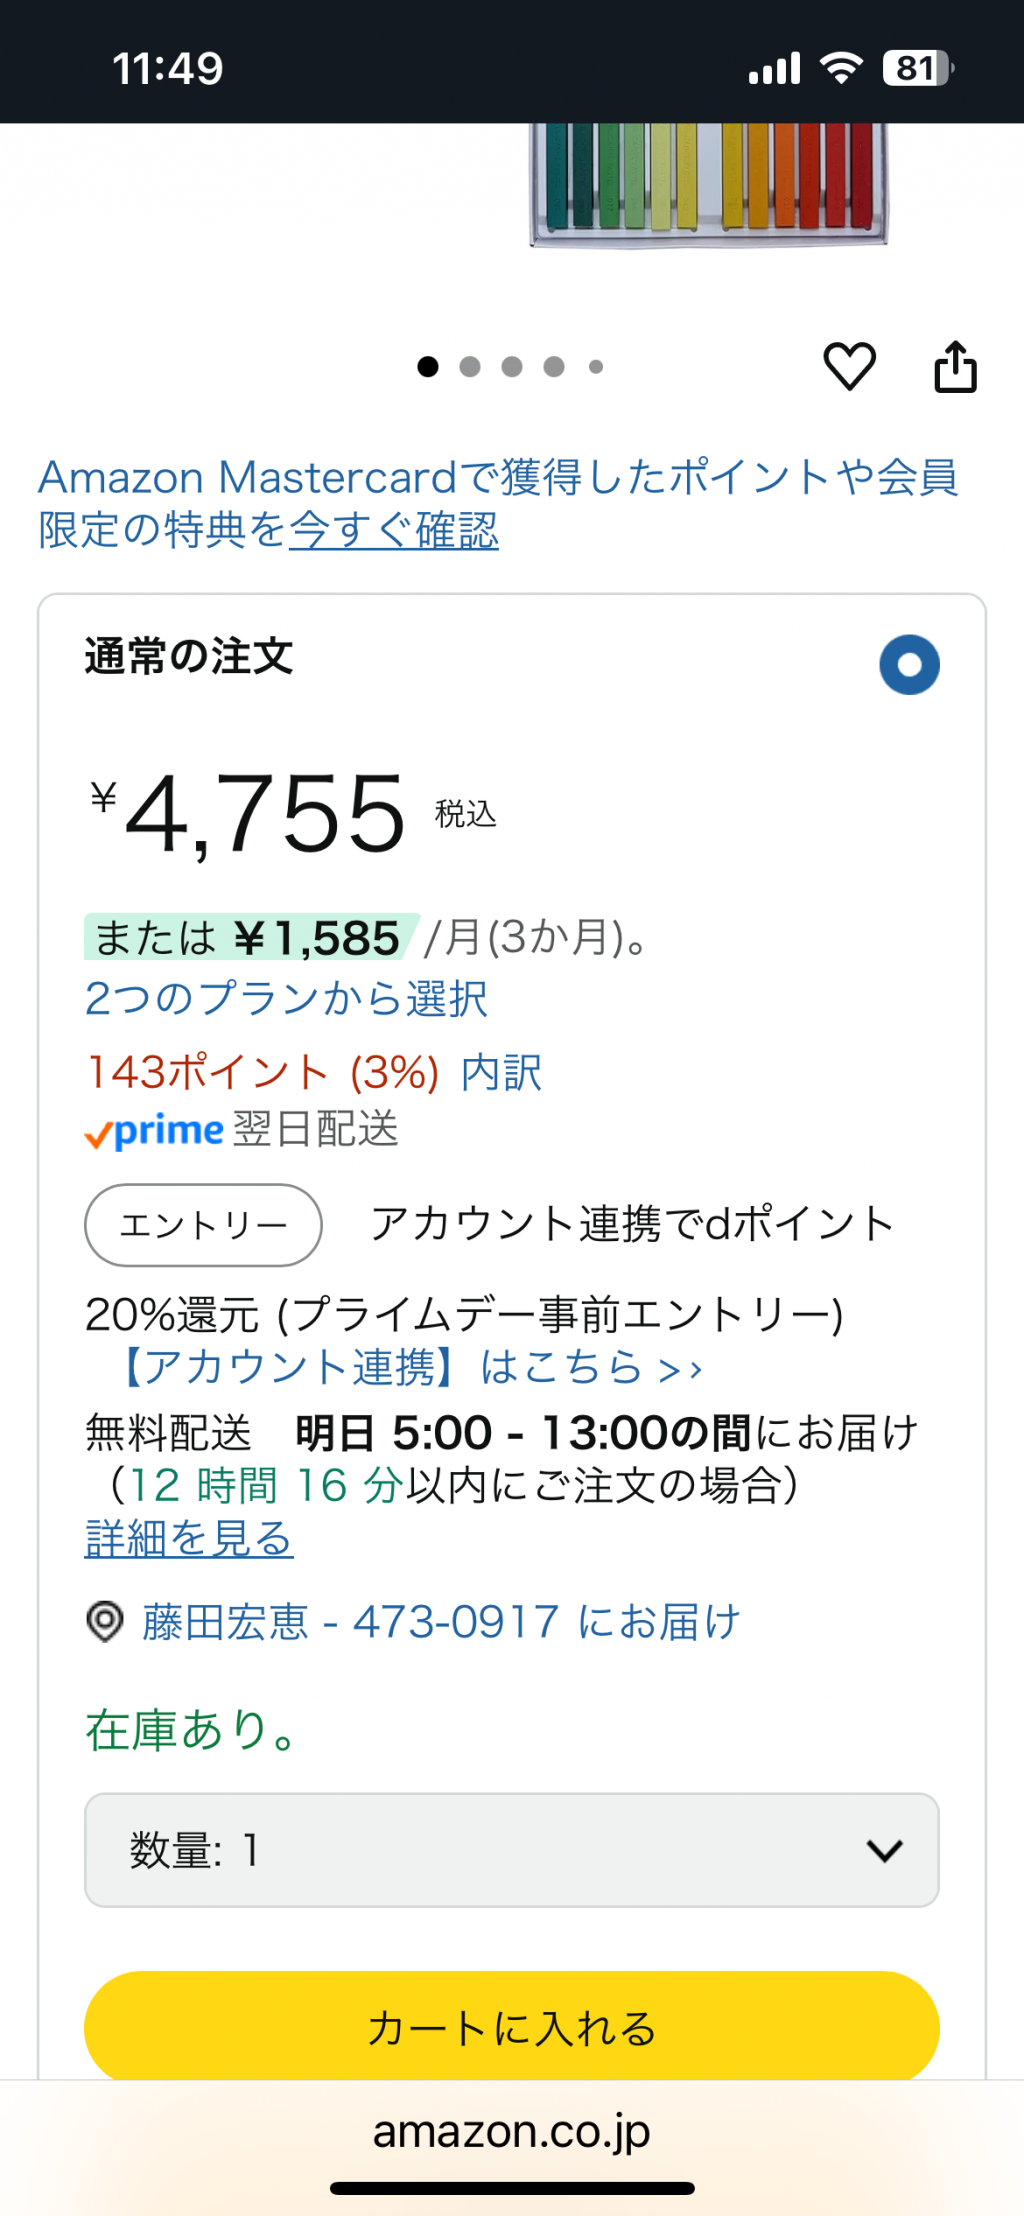This screenshot has width=1024, height=2216.
Task: Go to second image carousel dot
Action: click(470, 367)
